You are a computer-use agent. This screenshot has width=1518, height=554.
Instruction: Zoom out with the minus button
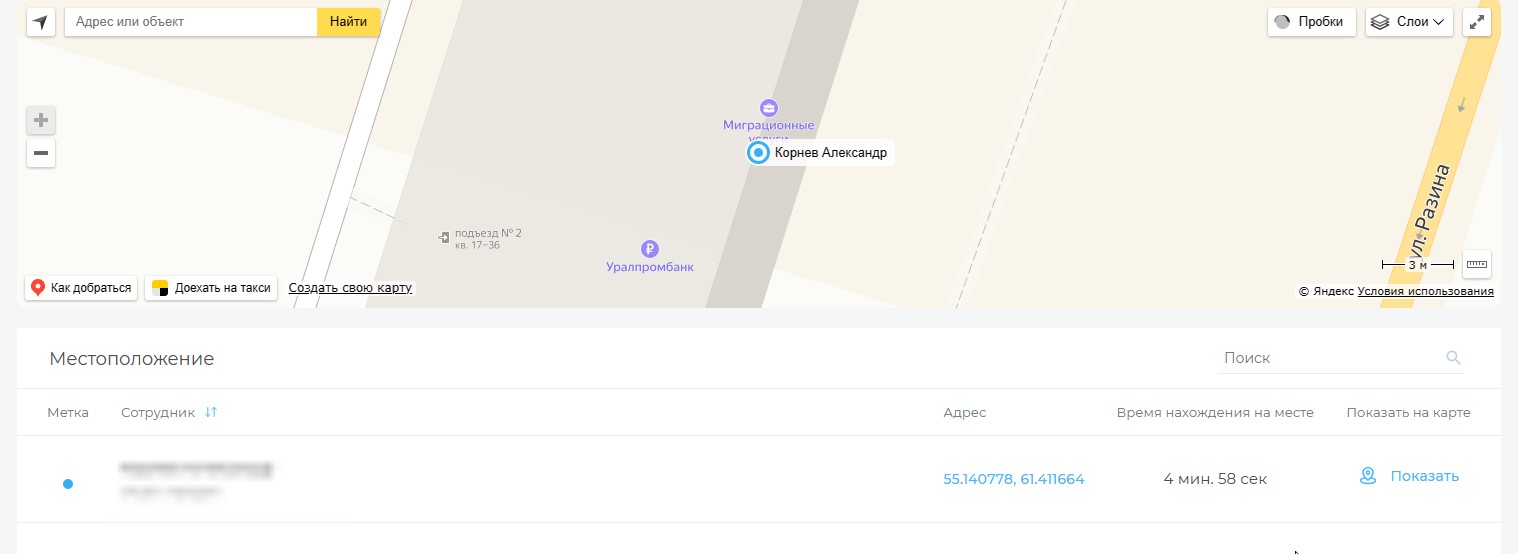41,154
